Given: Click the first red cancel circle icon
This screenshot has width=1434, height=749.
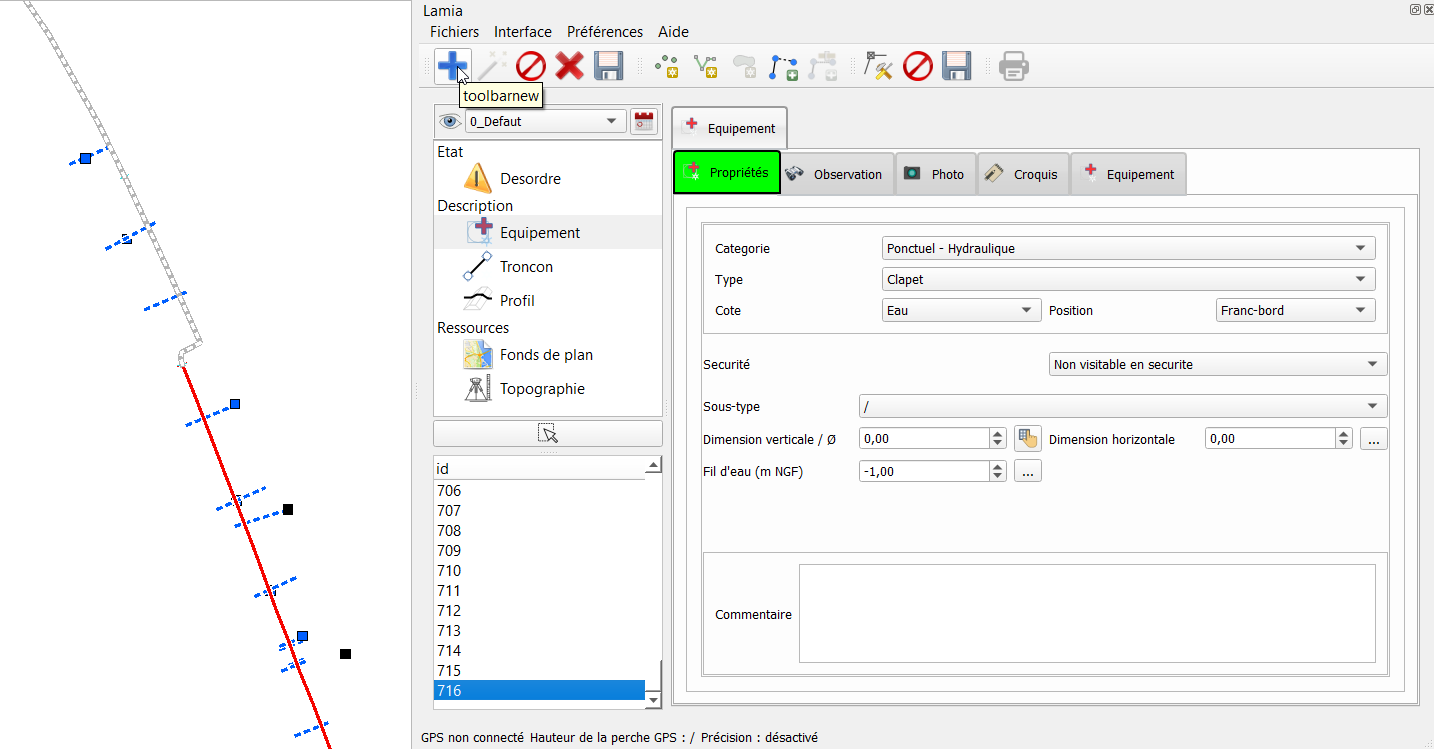Looking at the screenshot, I should [530, 66].
